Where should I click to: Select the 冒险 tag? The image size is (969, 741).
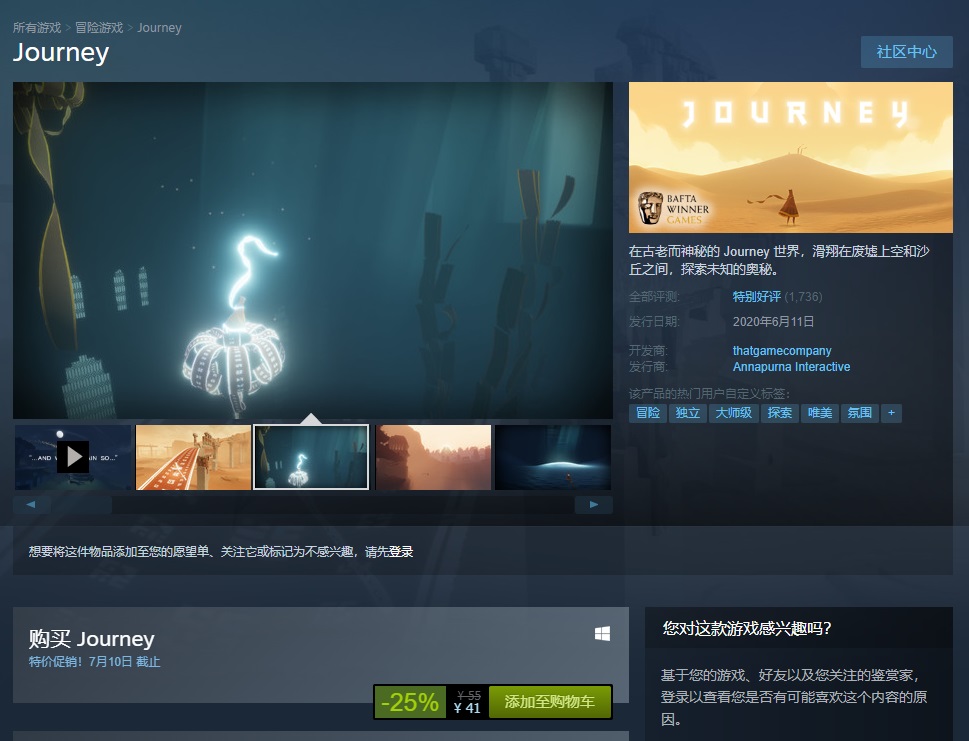coord(648,412)
